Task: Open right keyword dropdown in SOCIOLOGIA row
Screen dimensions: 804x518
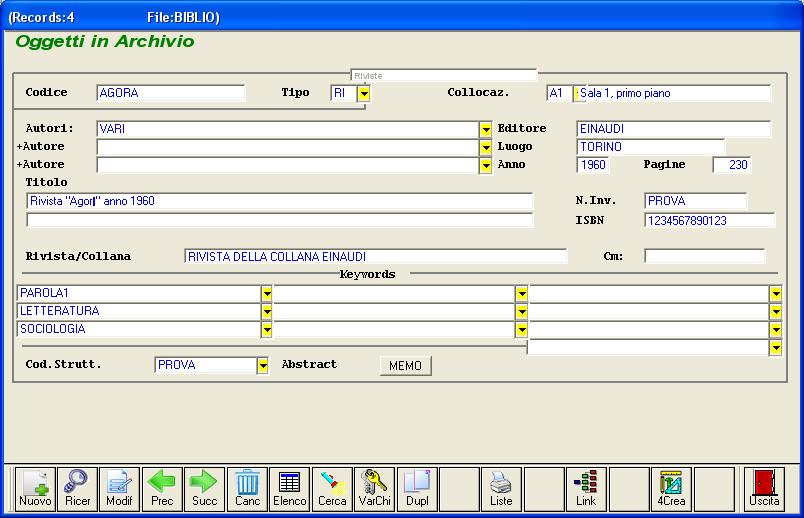Action: 776,329
